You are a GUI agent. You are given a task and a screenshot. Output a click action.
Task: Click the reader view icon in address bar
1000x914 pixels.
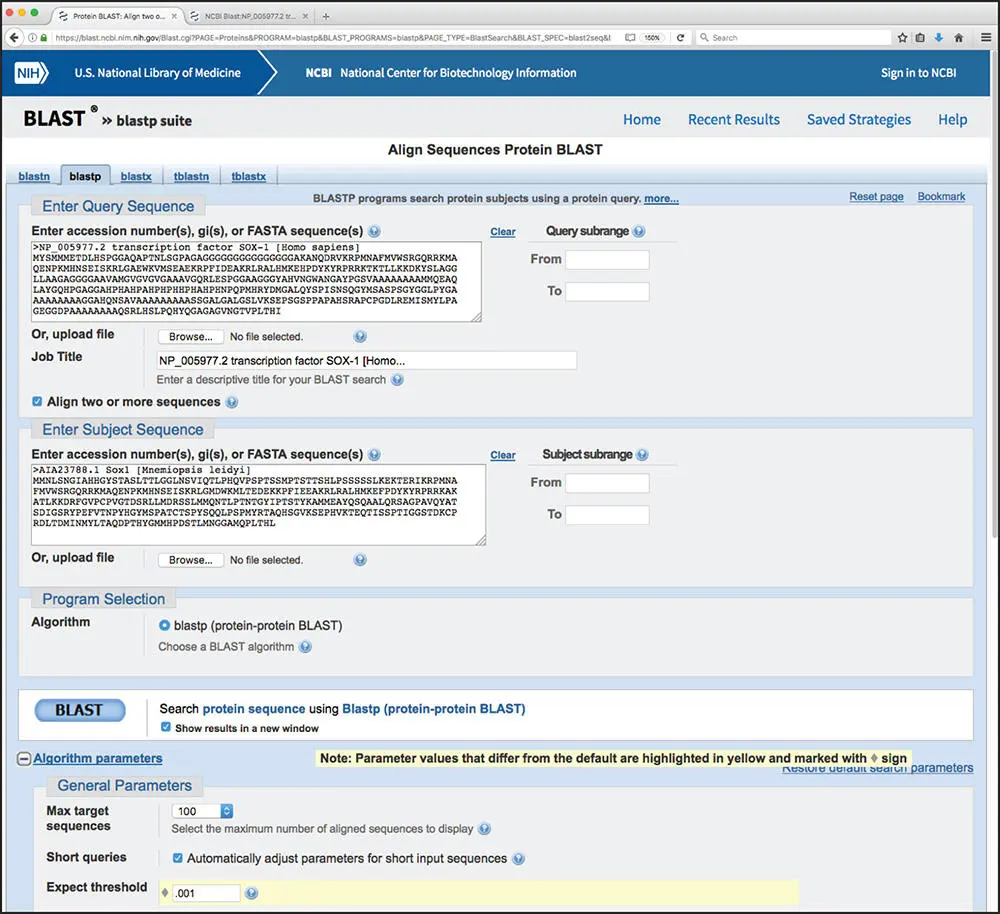click(x=630, y=38)
